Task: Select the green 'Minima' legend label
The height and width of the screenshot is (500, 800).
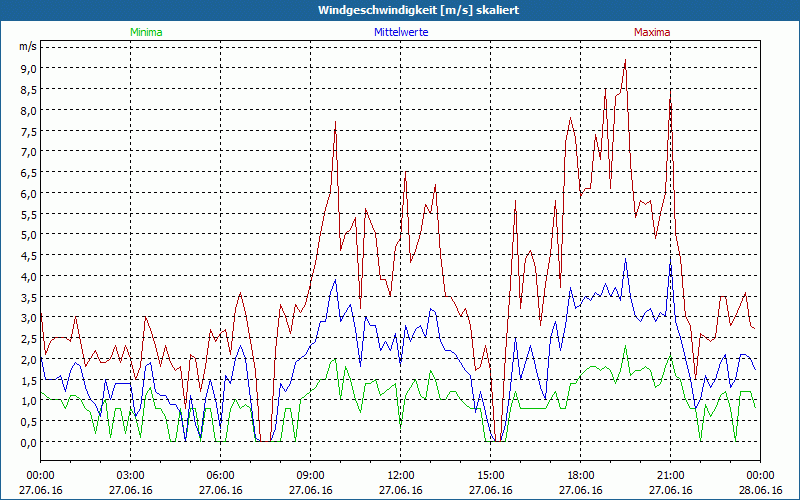Action: [x=146, y=32]
